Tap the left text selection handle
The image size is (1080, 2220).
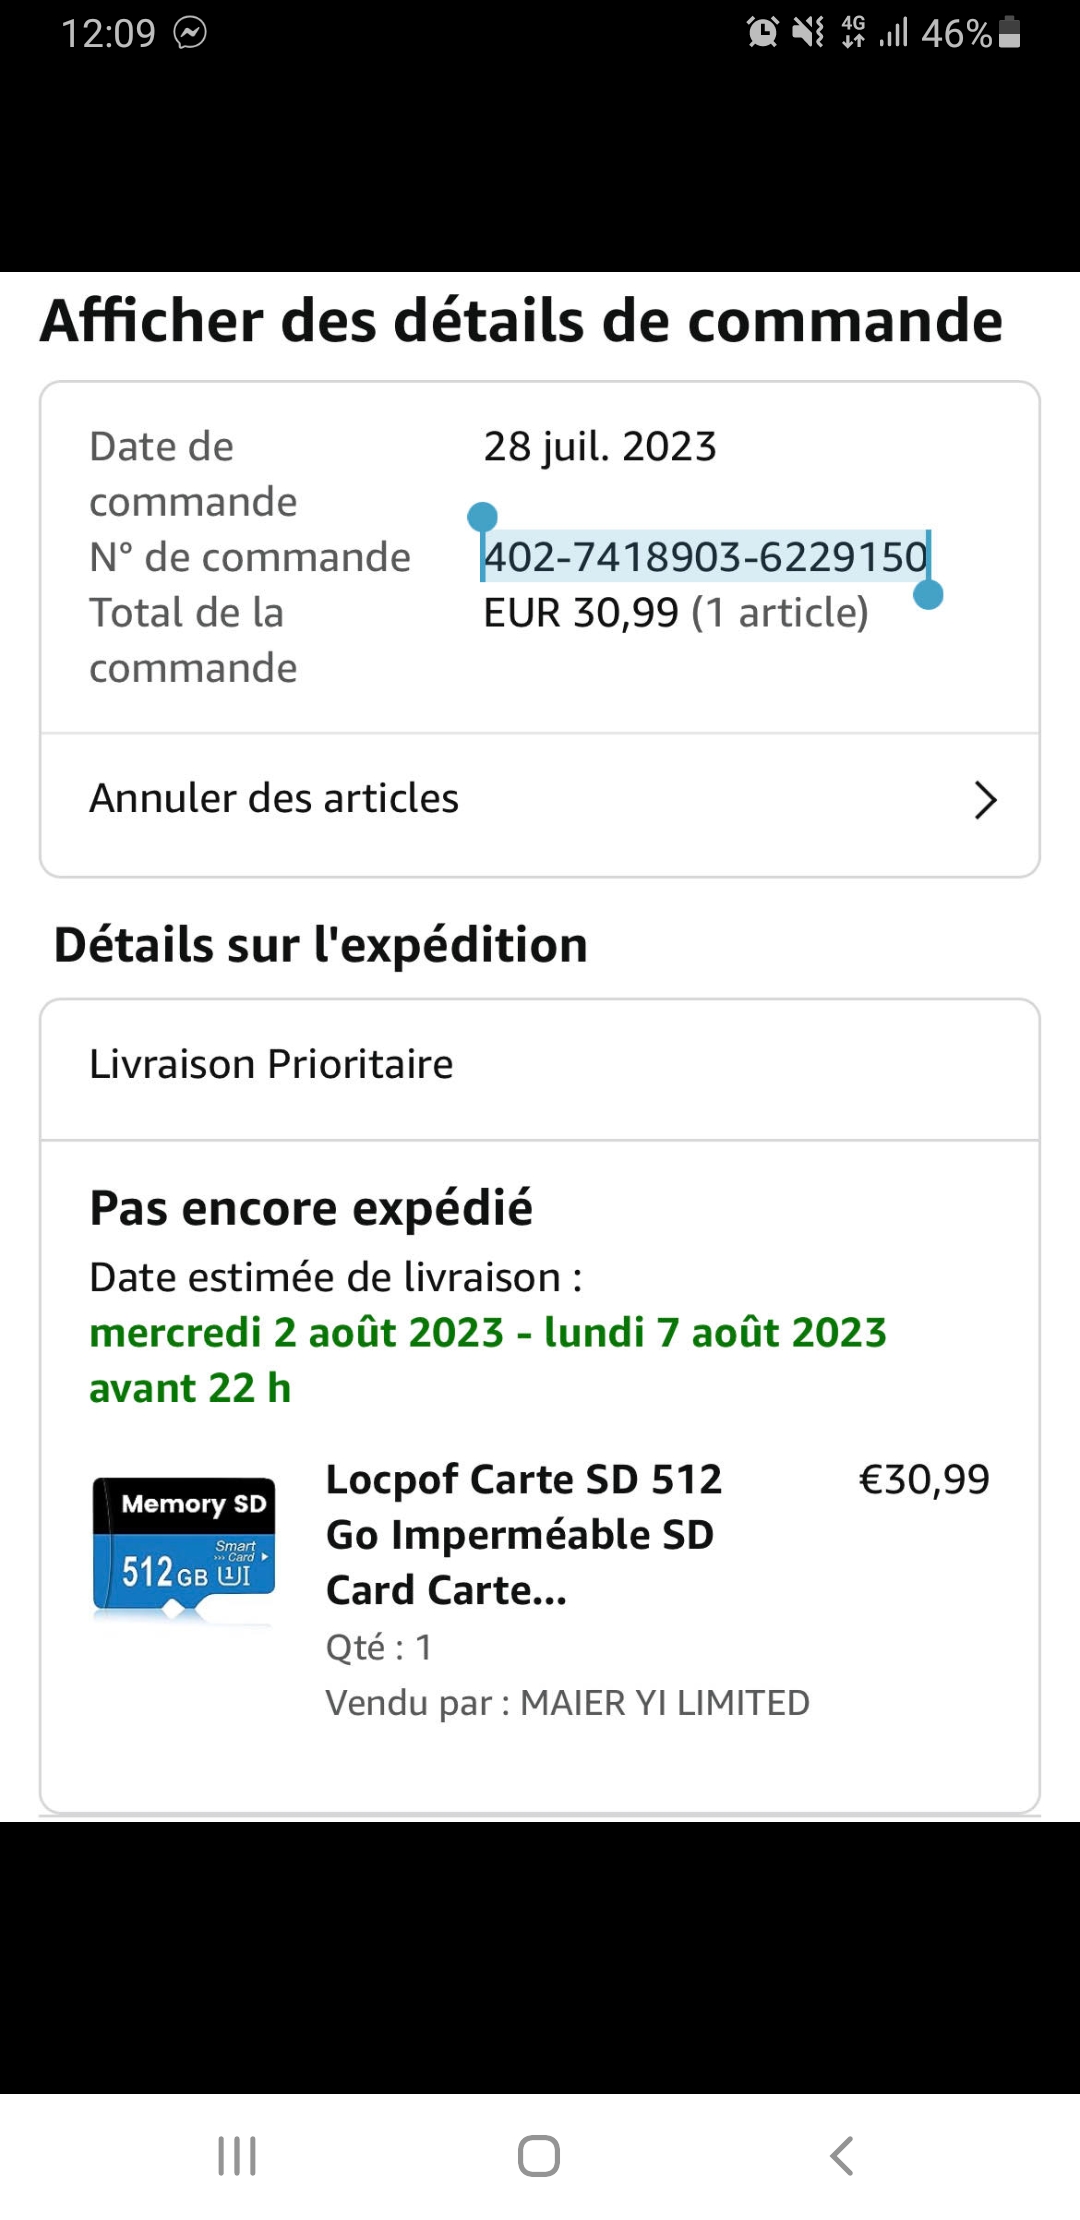[482, 518]
